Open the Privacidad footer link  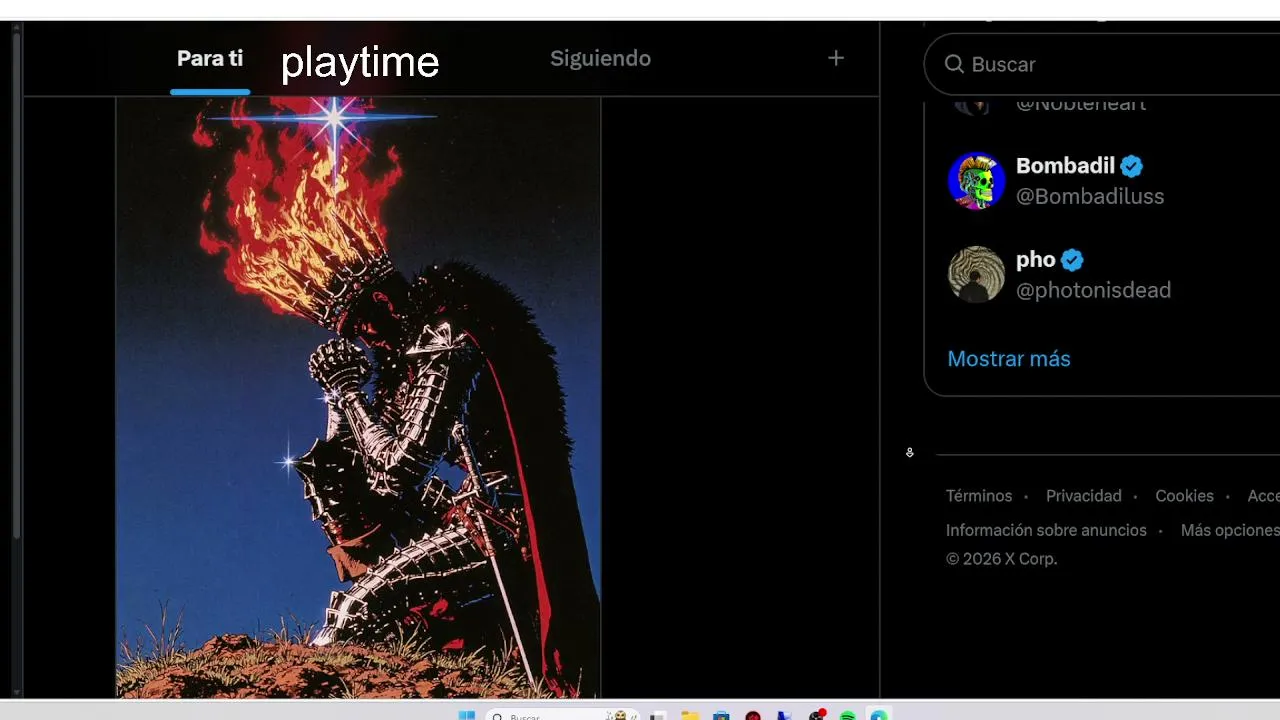point(1084,496)
